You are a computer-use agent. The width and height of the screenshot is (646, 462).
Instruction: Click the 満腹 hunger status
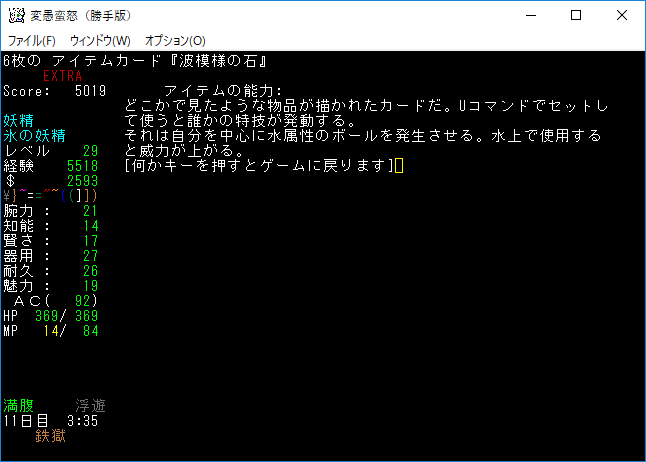click(19, 406)
